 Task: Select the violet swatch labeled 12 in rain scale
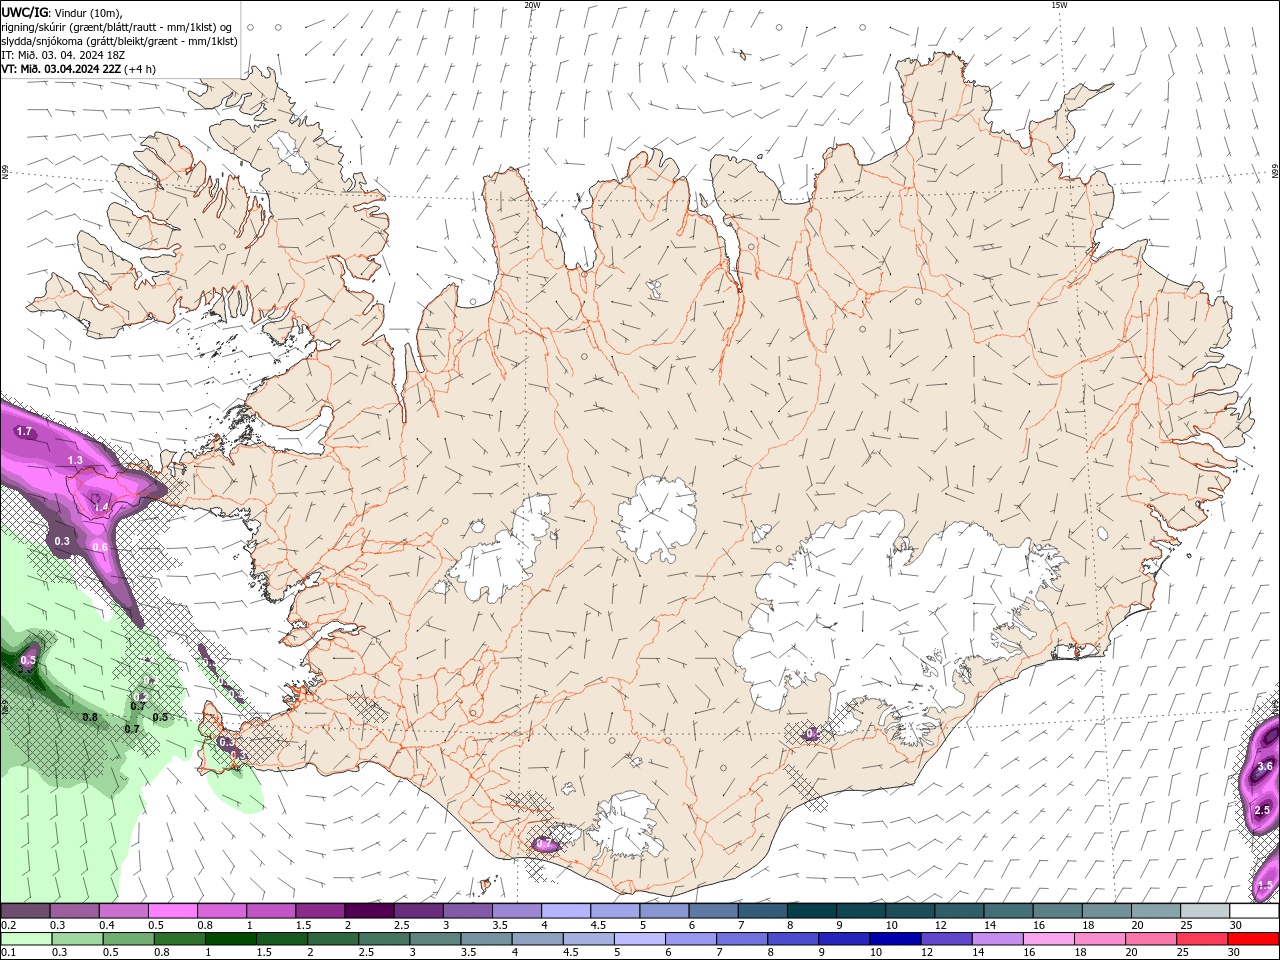pos(946,939)
